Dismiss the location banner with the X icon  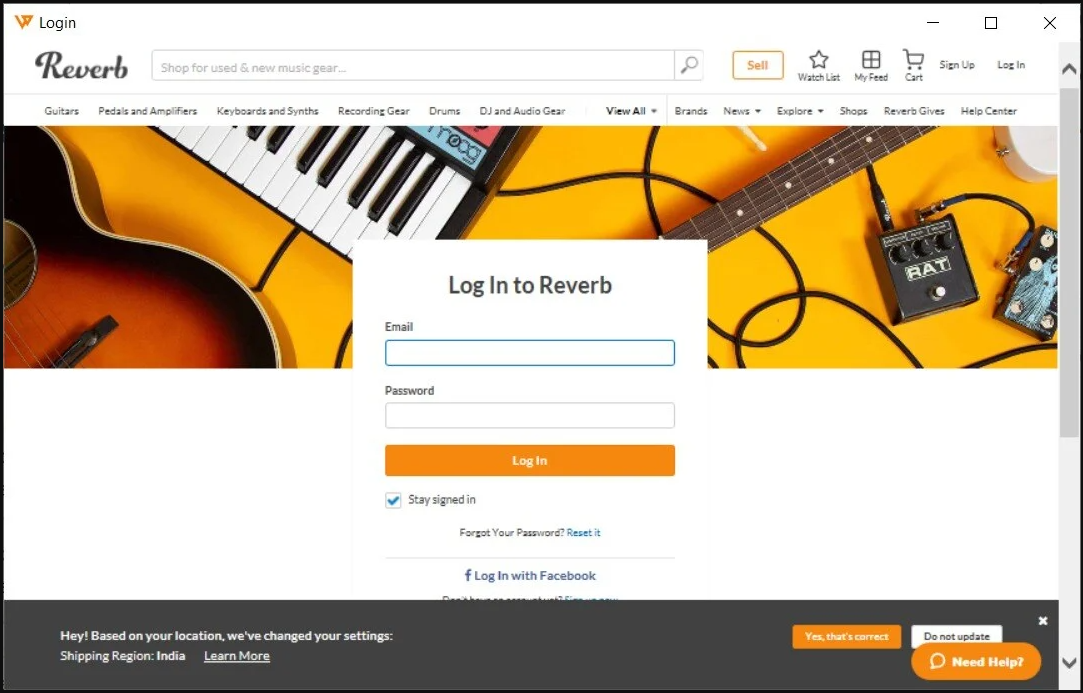point(1043,620)
